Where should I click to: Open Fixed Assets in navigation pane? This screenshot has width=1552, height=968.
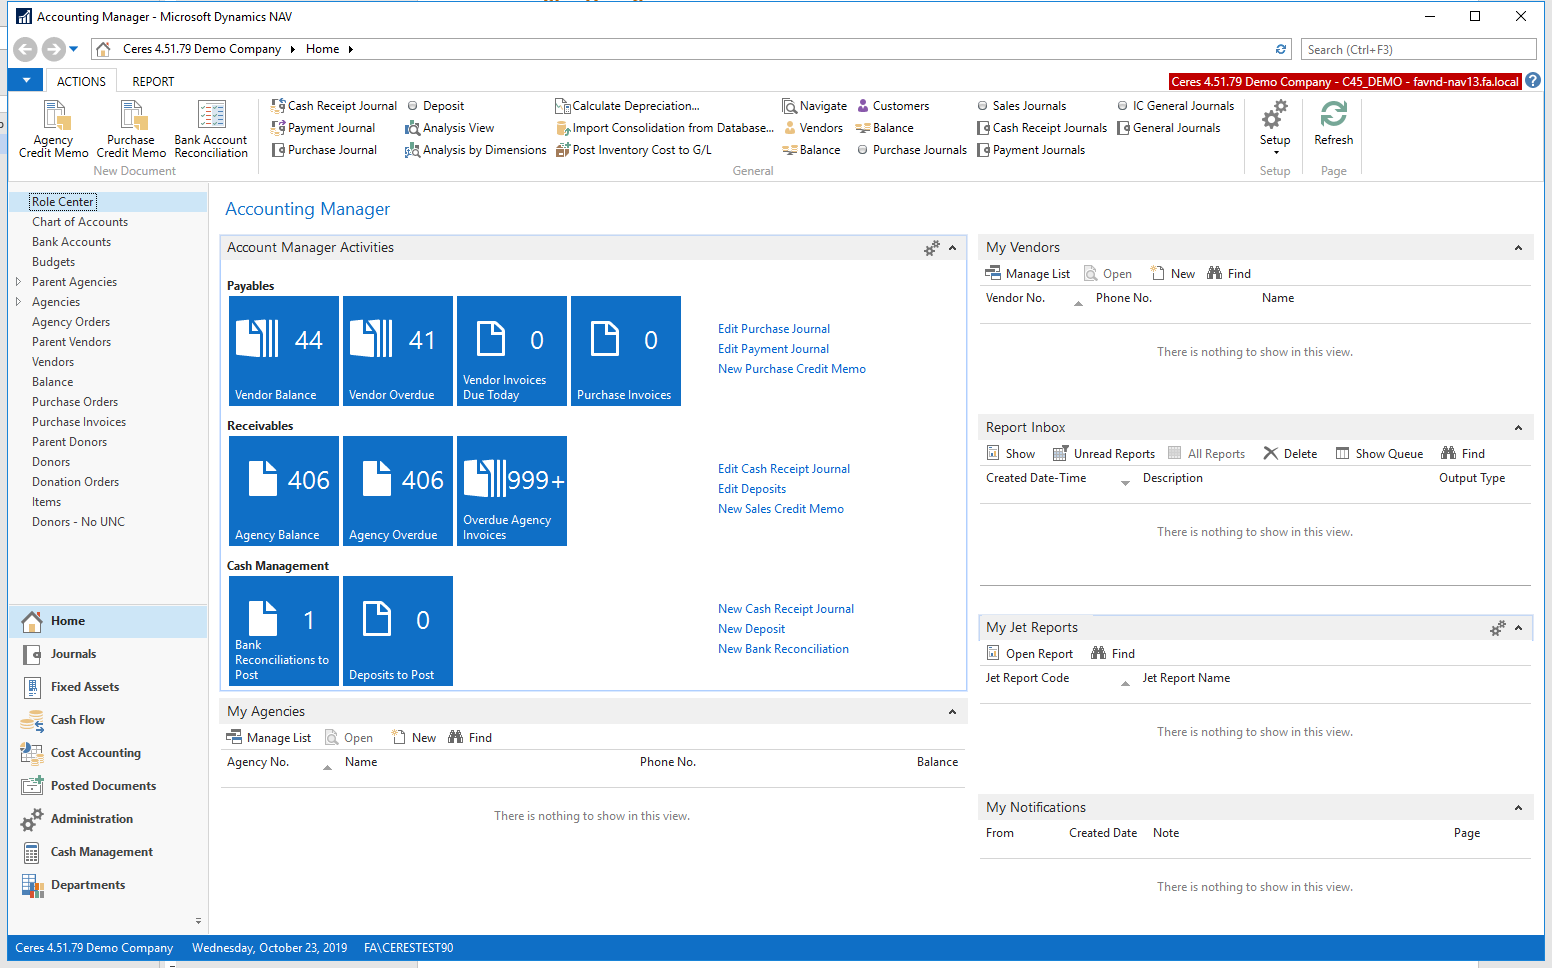click(x=85, y=687)
